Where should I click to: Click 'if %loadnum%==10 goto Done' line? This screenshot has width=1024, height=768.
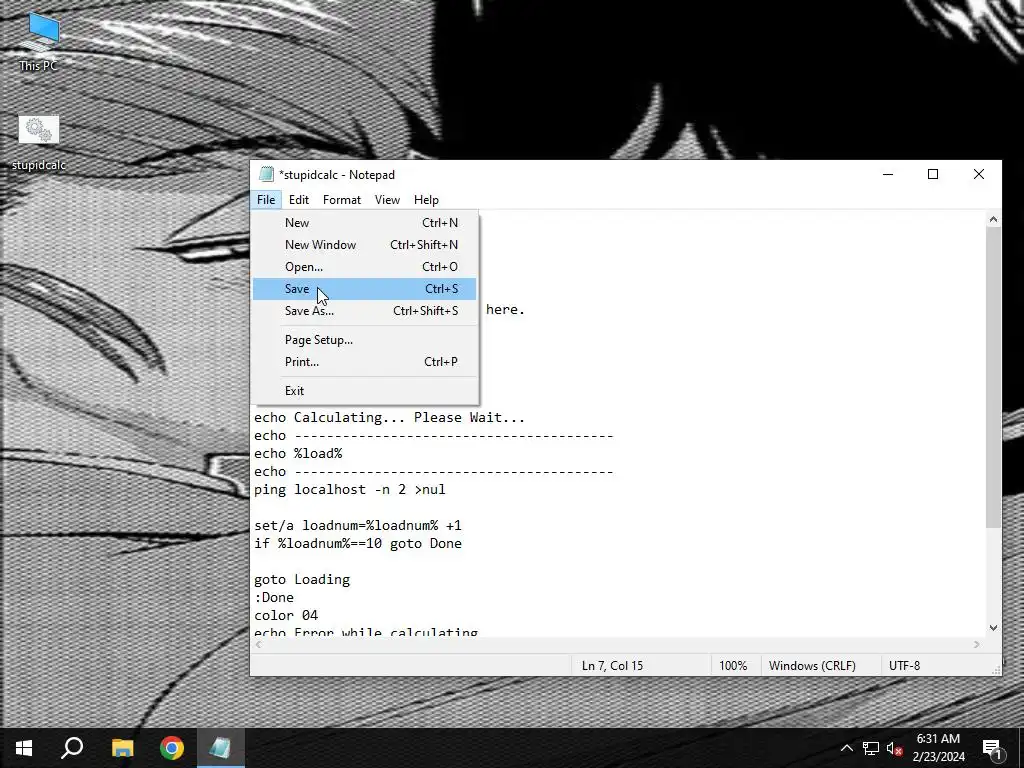click(358, 543)
